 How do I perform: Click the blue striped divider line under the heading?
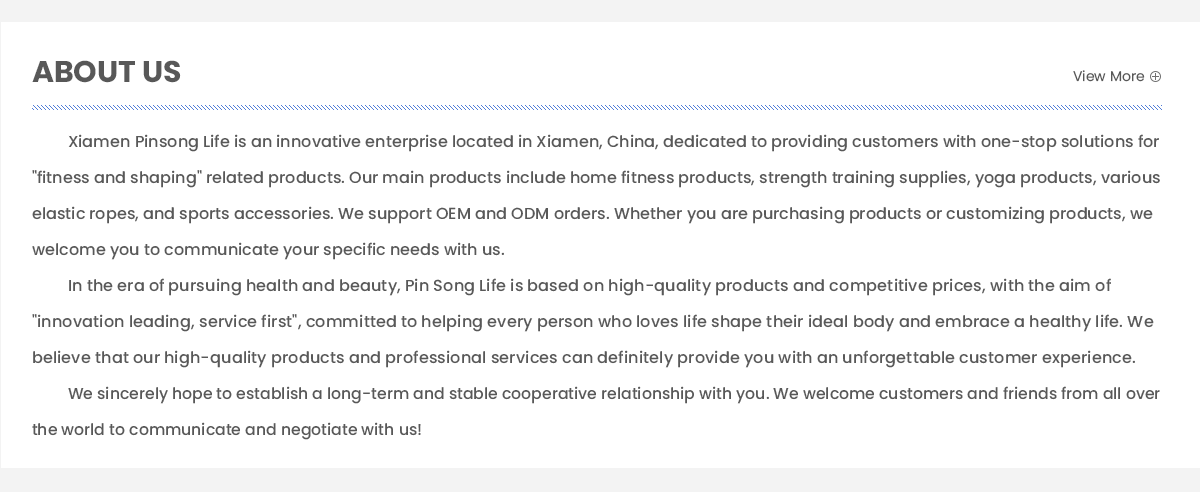click(597, 107)
